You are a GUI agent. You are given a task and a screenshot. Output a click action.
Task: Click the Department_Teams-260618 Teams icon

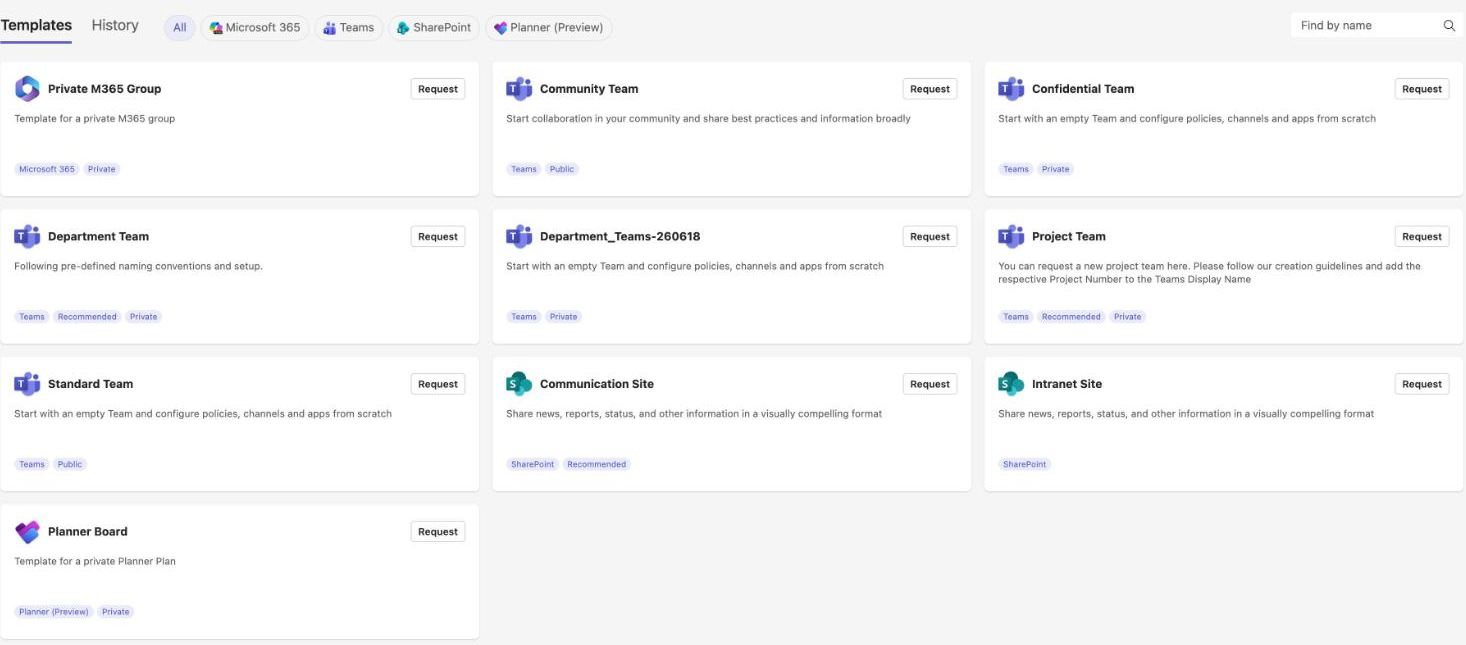click(x=519, y=237)
